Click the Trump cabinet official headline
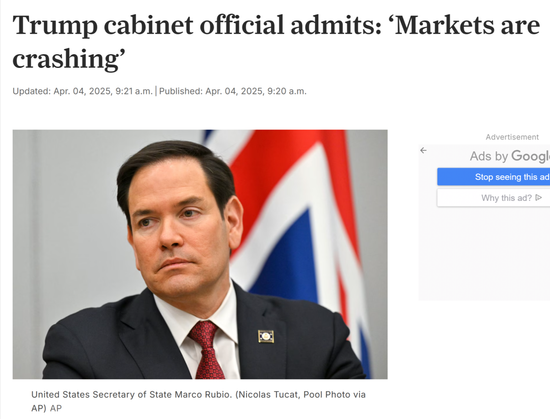Screen dimensions: 550x419 coord(276,42)
